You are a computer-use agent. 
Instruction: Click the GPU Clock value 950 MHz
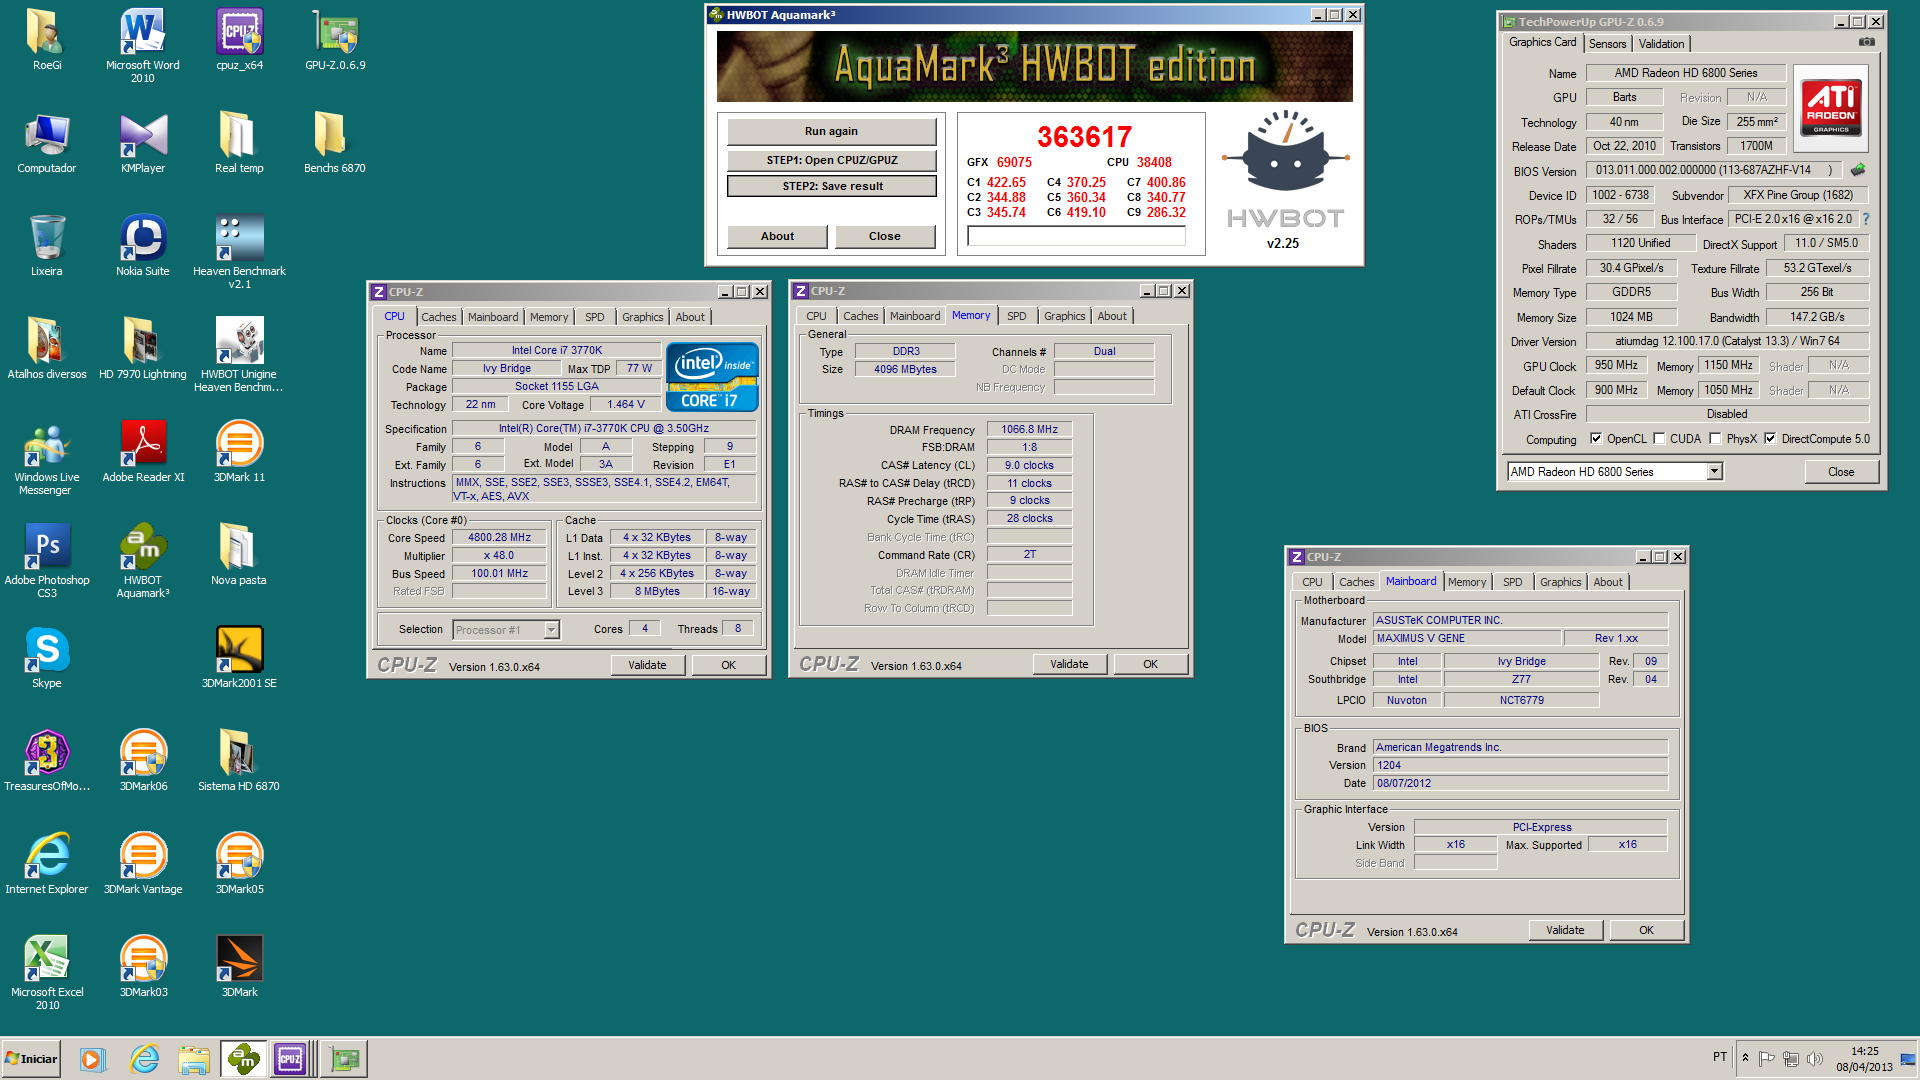pyautogui.click(x=1616, y=366)
